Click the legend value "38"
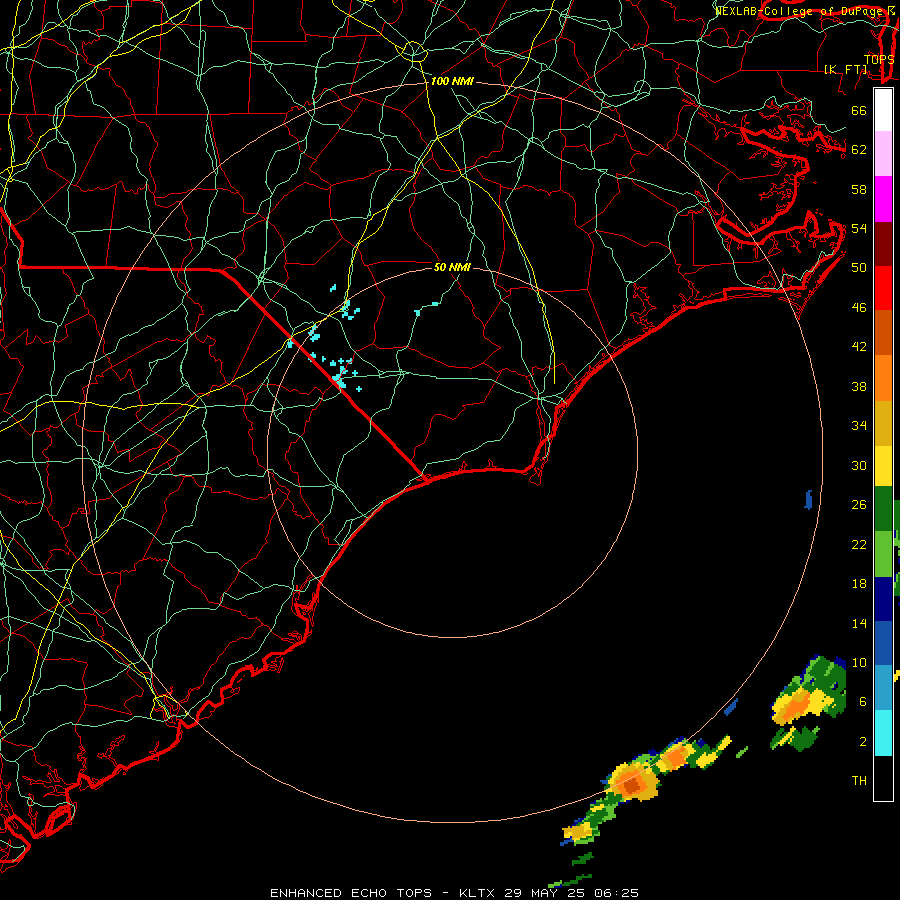Screen dimensions: 900x900 (x=859, y=387)
